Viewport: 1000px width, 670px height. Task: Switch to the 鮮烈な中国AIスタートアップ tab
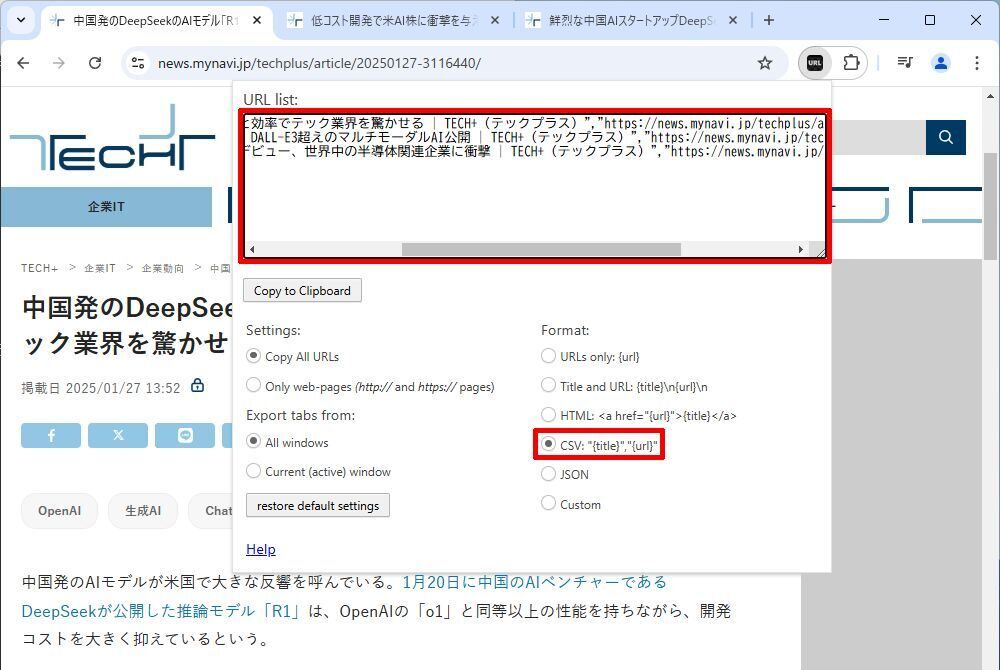tap(630, 20)
